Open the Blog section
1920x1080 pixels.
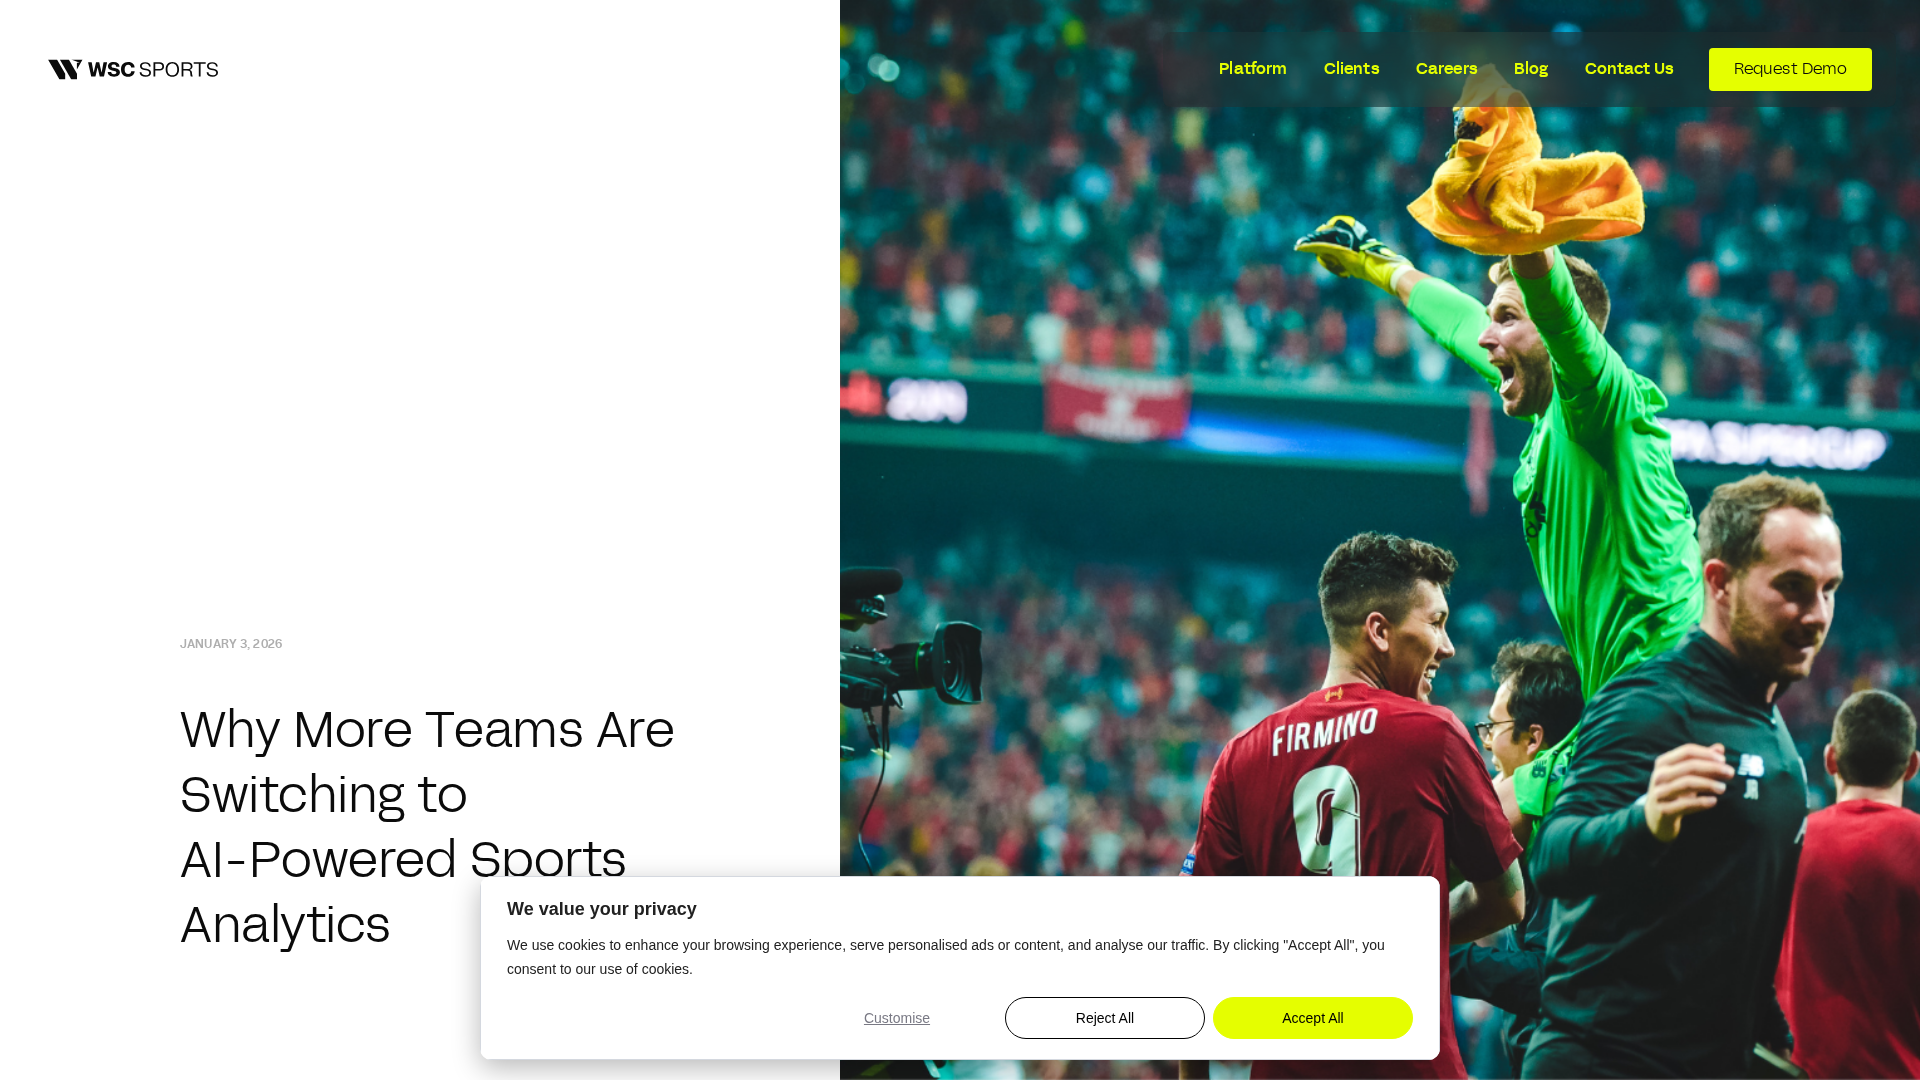point(1530,69)
